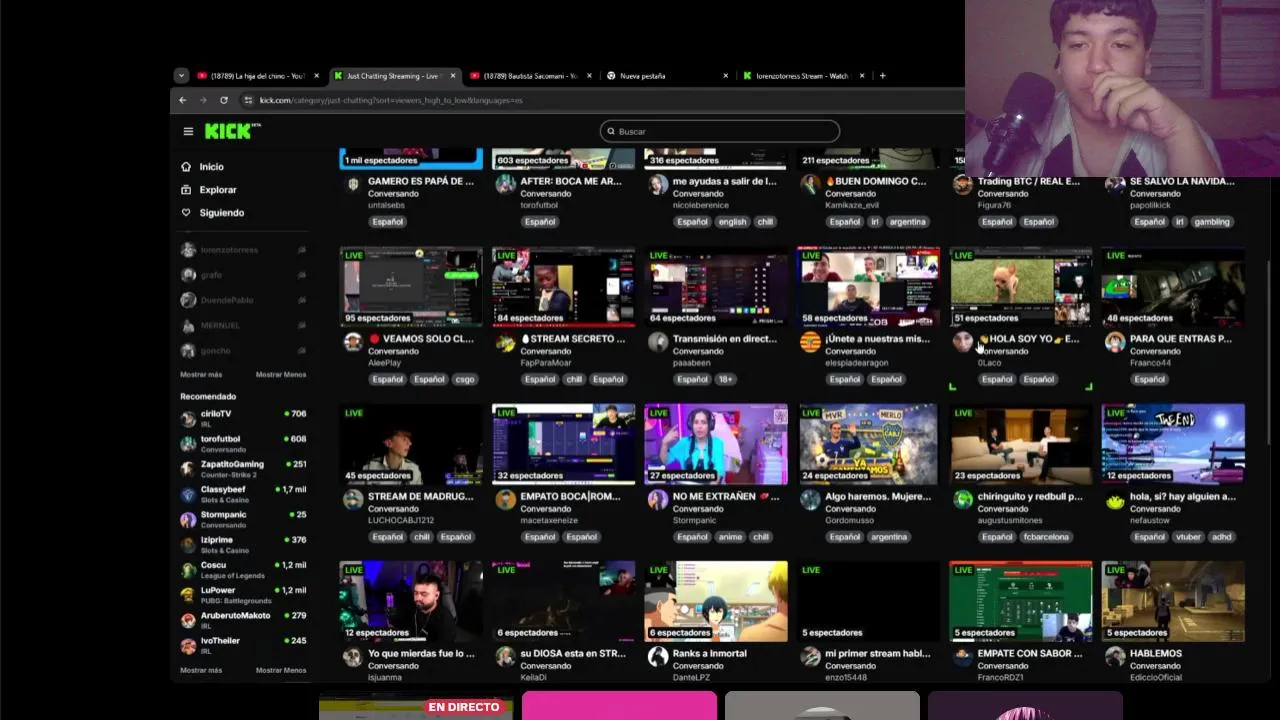Select the 18+ tag on paaabeen's stream
Viewport: 1280px width, 720px height.
coord(726,380)
